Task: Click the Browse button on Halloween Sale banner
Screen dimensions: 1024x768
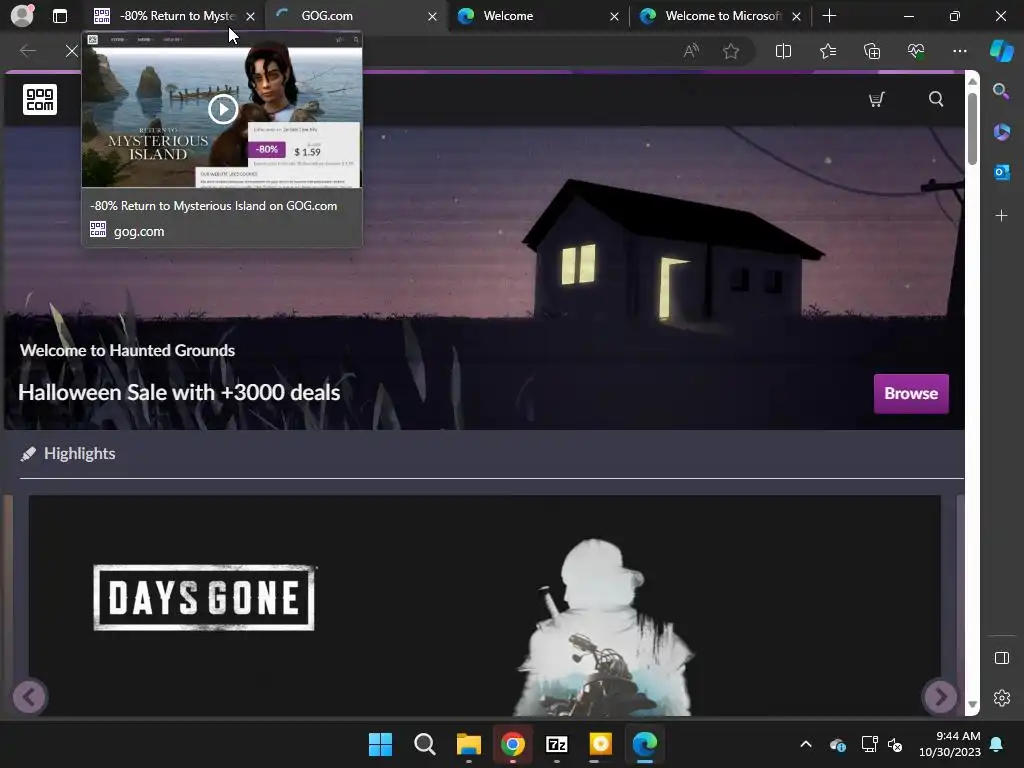Action: (x=911, y=393)
